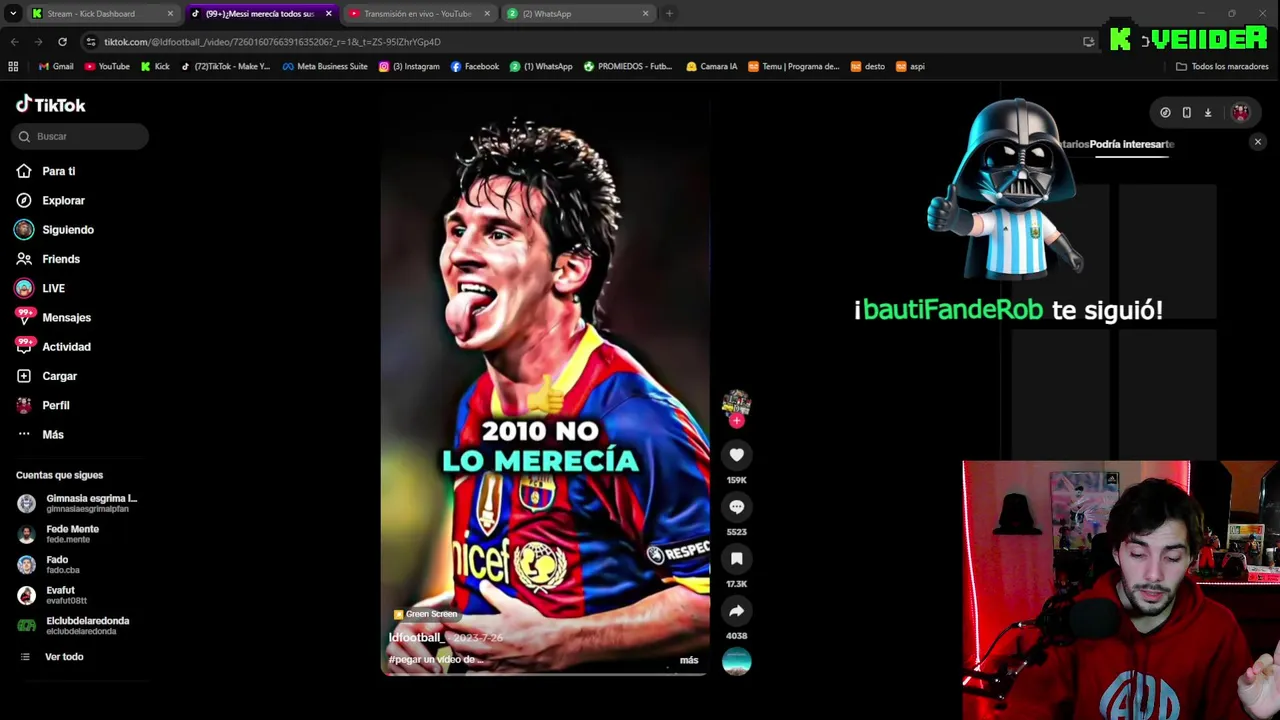Open the TikTok logo home link
The image size is (1280, 720).
point(51,104)
